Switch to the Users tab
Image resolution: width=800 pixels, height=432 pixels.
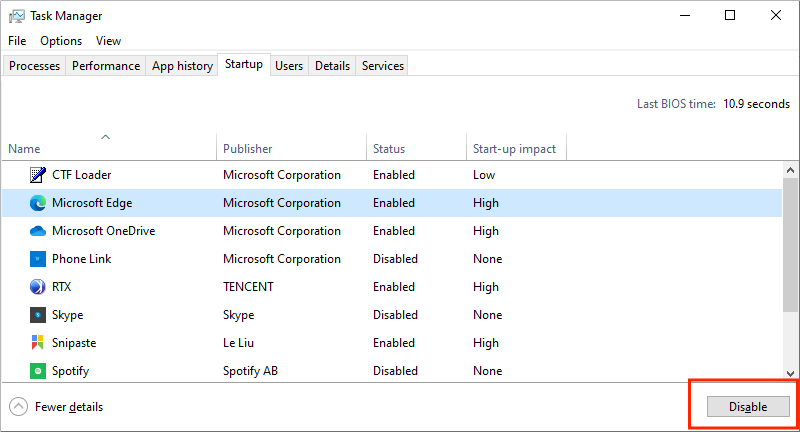click(289, 66)
